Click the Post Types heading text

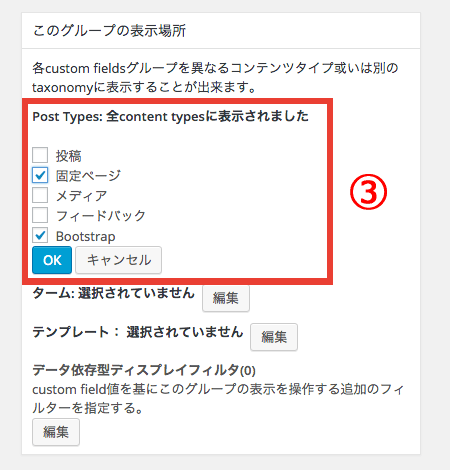tap(170, 116)
